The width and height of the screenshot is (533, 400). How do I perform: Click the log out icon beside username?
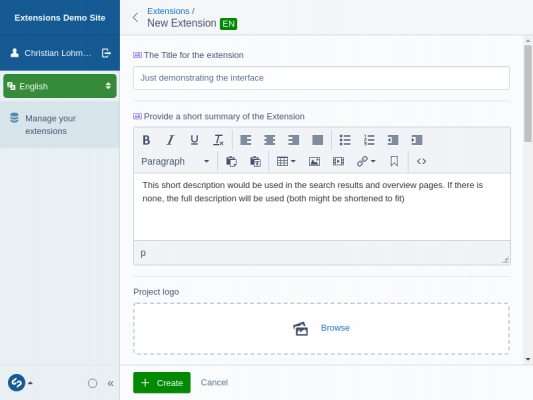106,53
